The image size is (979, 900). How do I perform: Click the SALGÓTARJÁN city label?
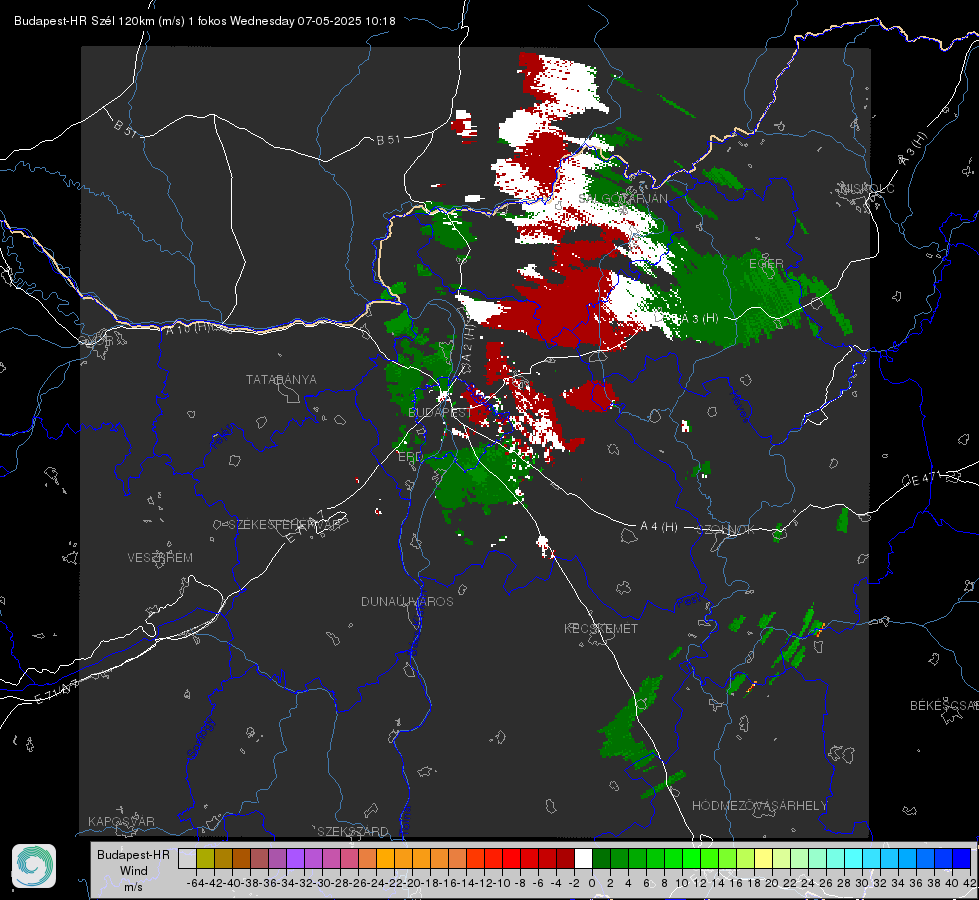point(622,199)
